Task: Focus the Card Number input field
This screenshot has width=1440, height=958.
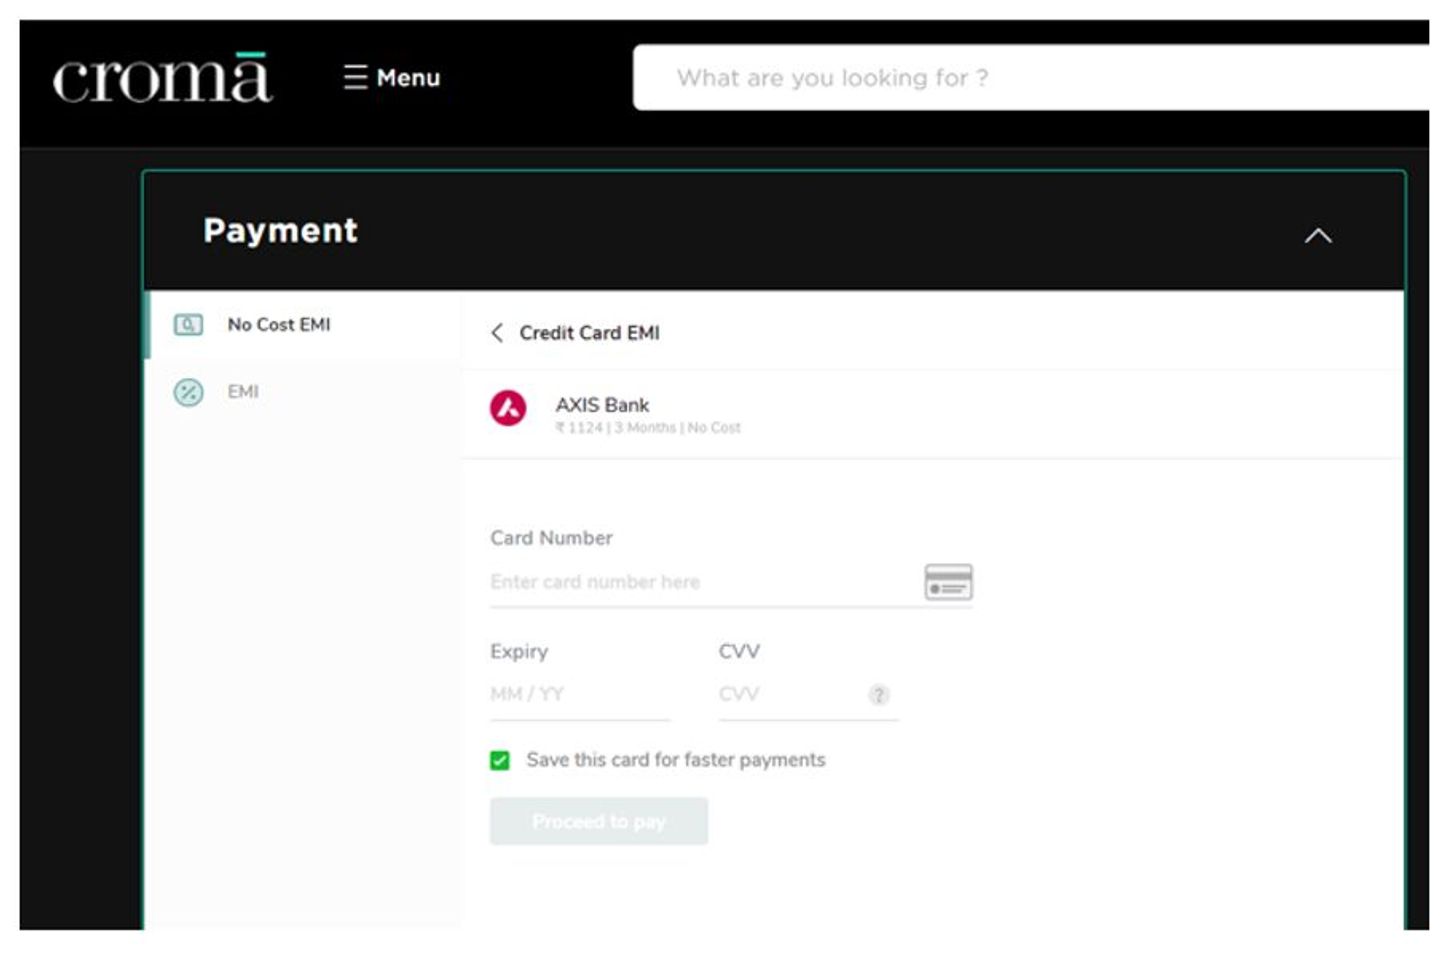Action: click(700, 582)
